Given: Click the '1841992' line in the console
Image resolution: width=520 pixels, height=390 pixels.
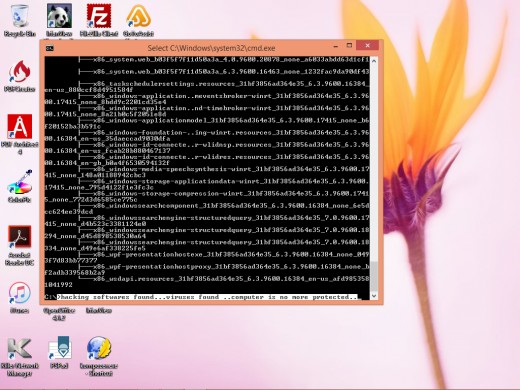Looking at the screenshot, I should (58, 285).
